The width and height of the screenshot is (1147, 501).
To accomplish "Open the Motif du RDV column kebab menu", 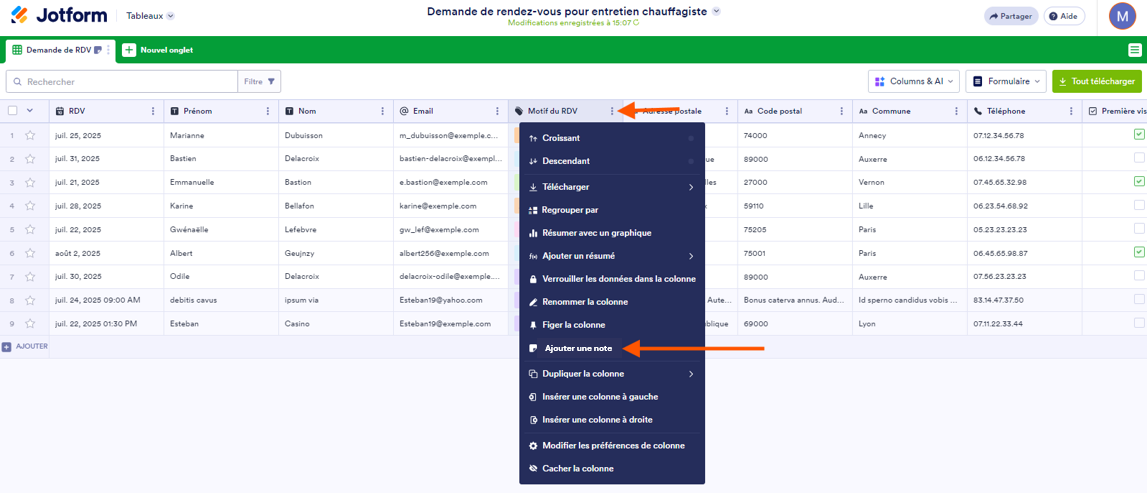I will pos(612,111).
